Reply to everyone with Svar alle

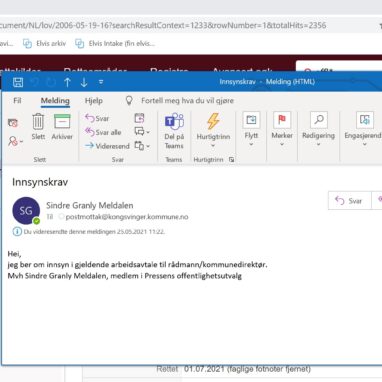pyautogui.click(x=103, y=132)
